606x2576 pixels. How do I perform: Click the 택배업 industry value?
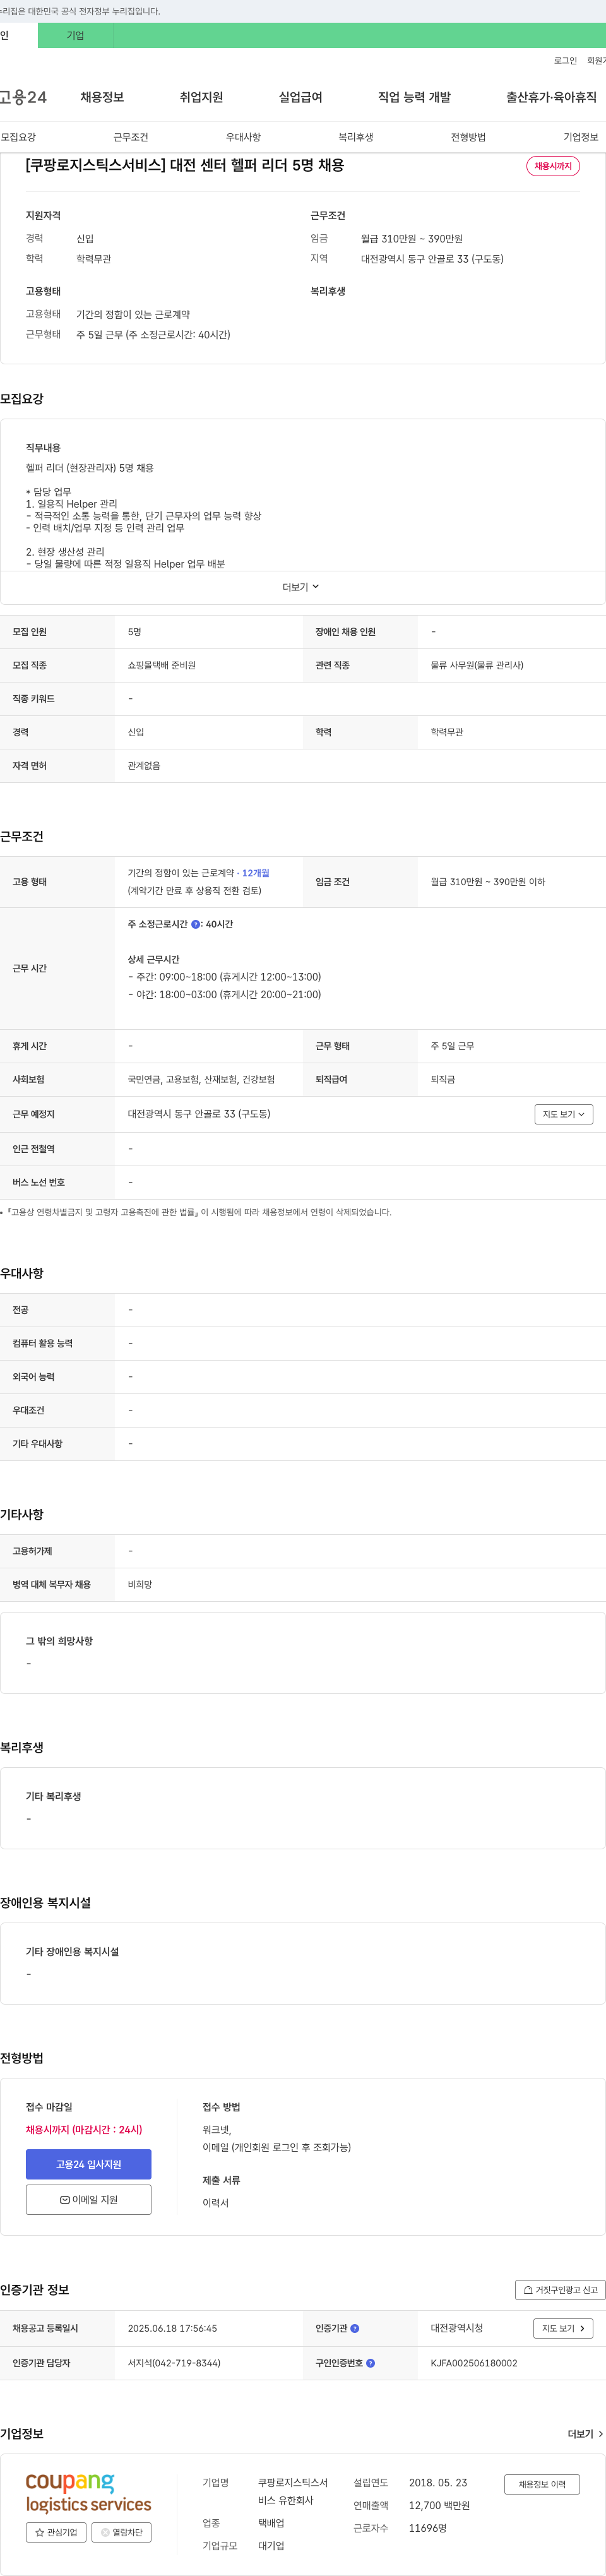pyautogui.click(x=271, y=2523)
